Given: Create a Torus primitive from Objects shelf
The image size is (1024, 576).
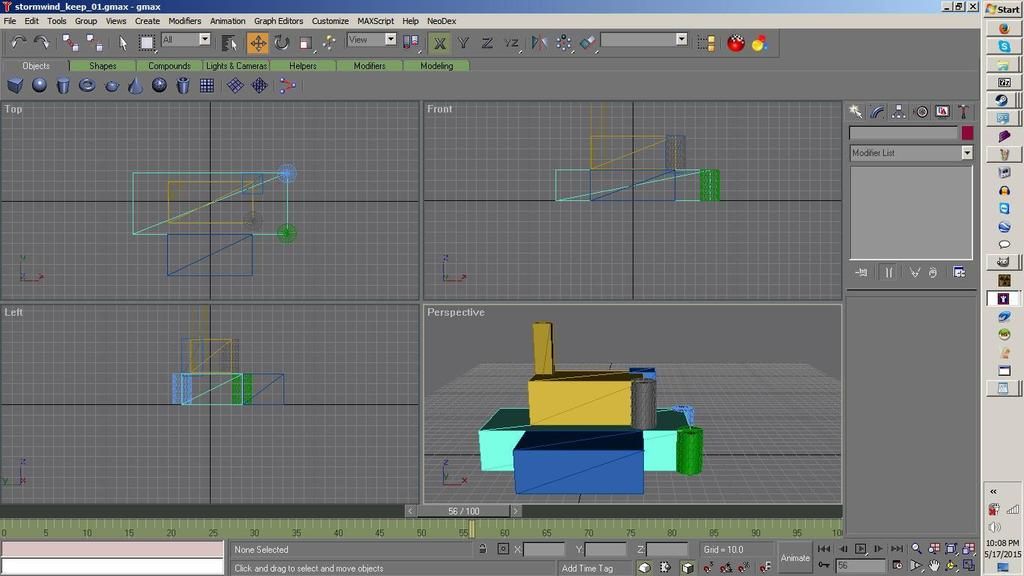Looking at the screenshot, I should pos(87,86).
